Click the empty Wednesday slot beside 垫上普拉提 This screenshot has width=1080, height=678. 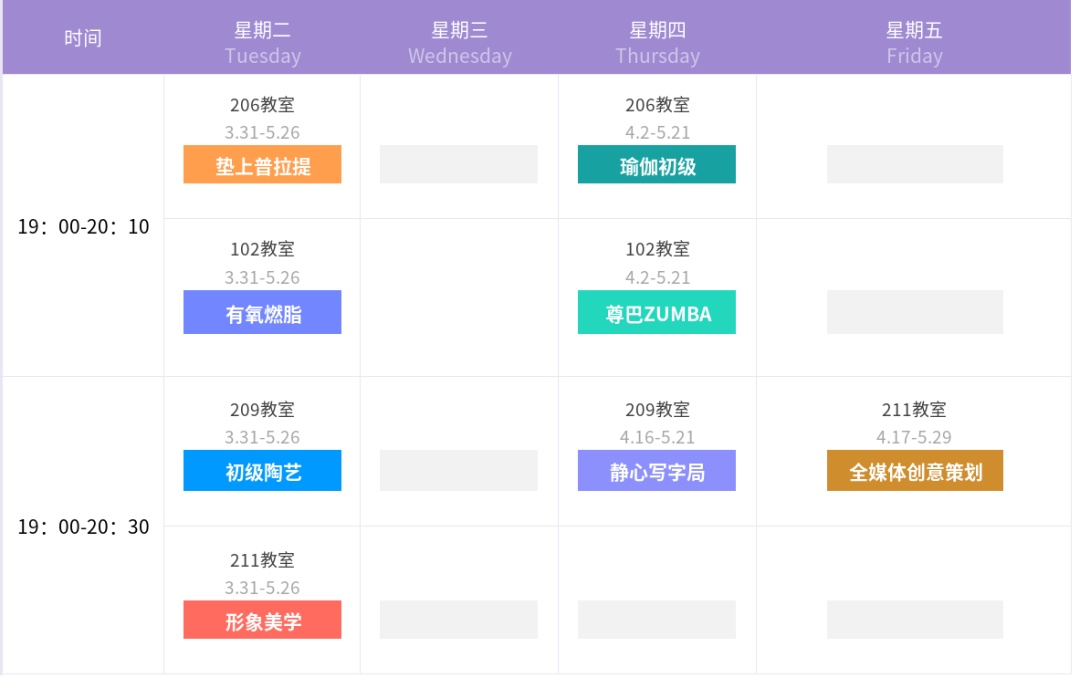pos(458,164)
